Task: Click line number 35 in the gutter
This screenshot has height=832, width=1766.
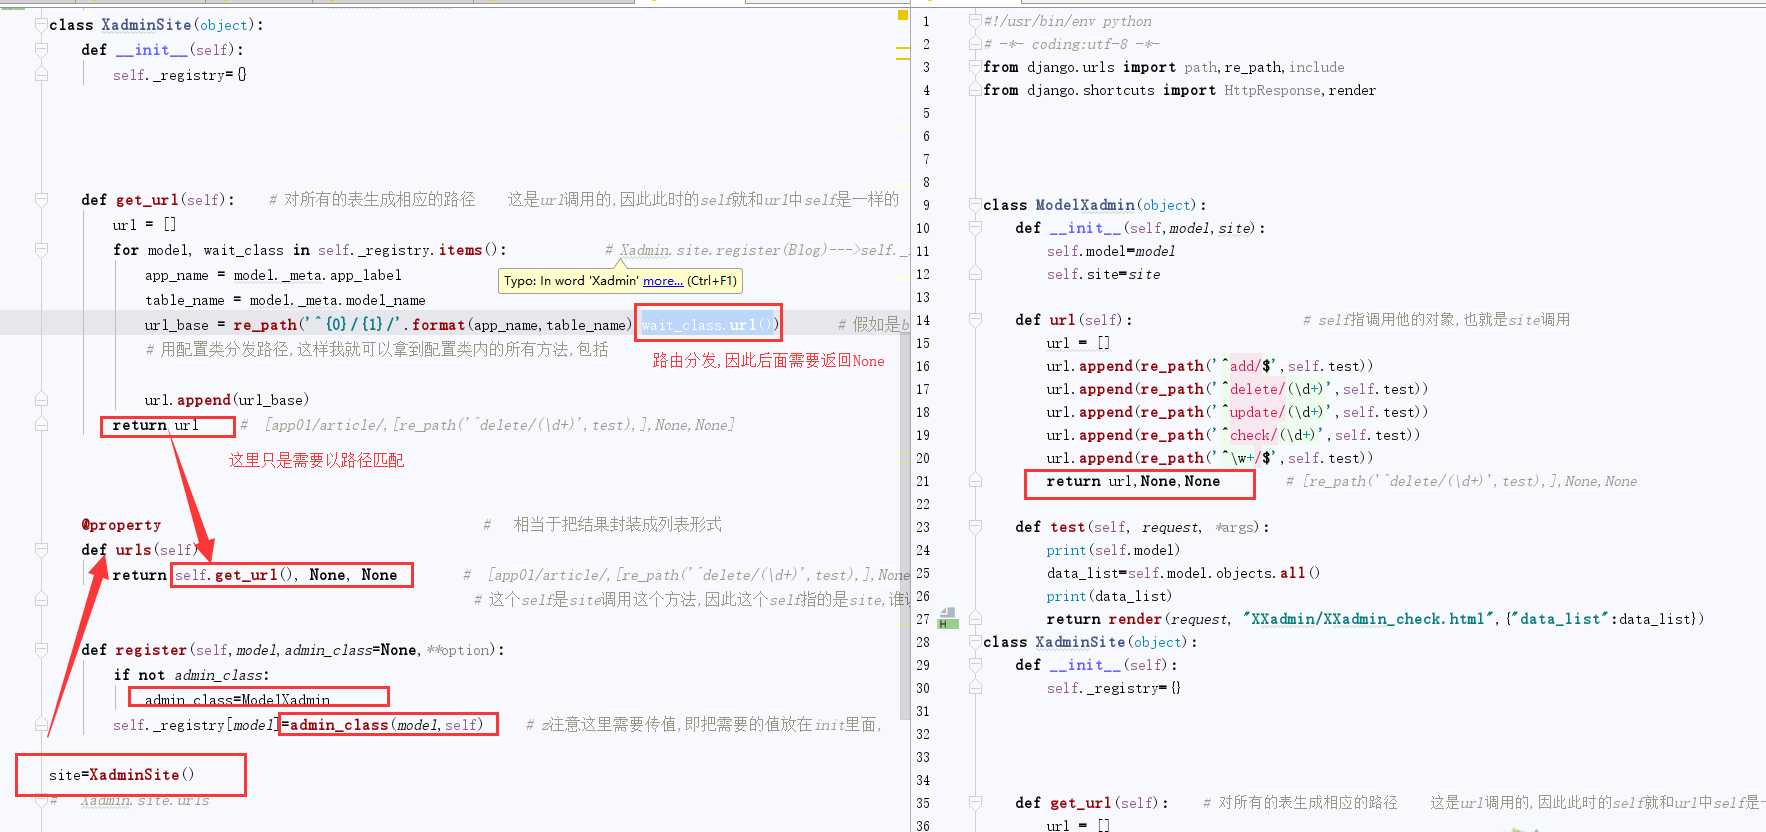Action: coord(923,803)
